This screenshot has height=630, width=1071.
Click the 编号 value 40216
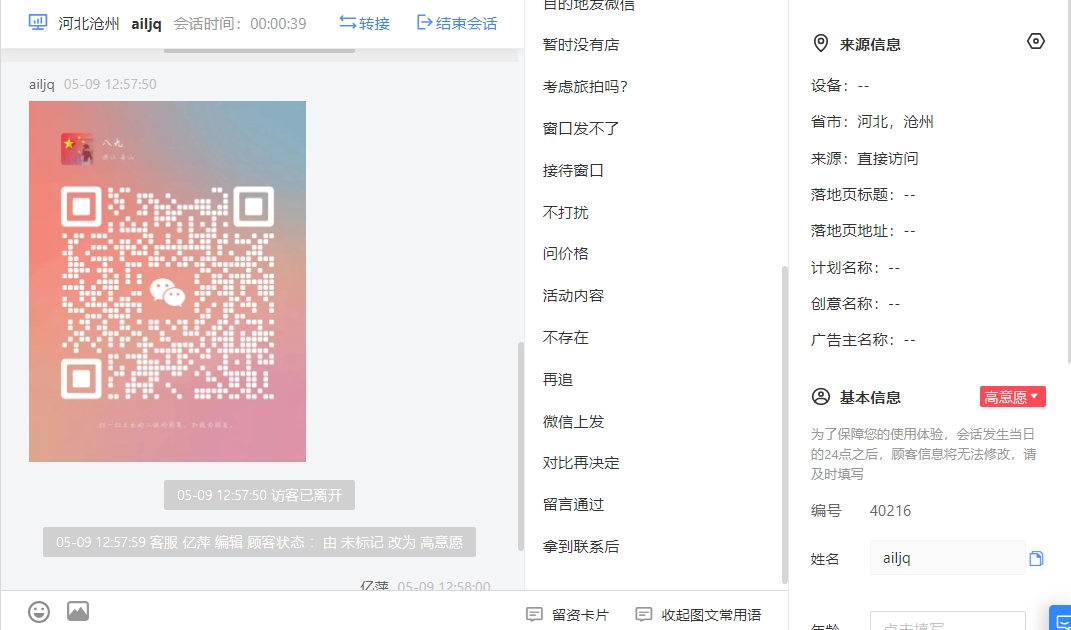890,511
